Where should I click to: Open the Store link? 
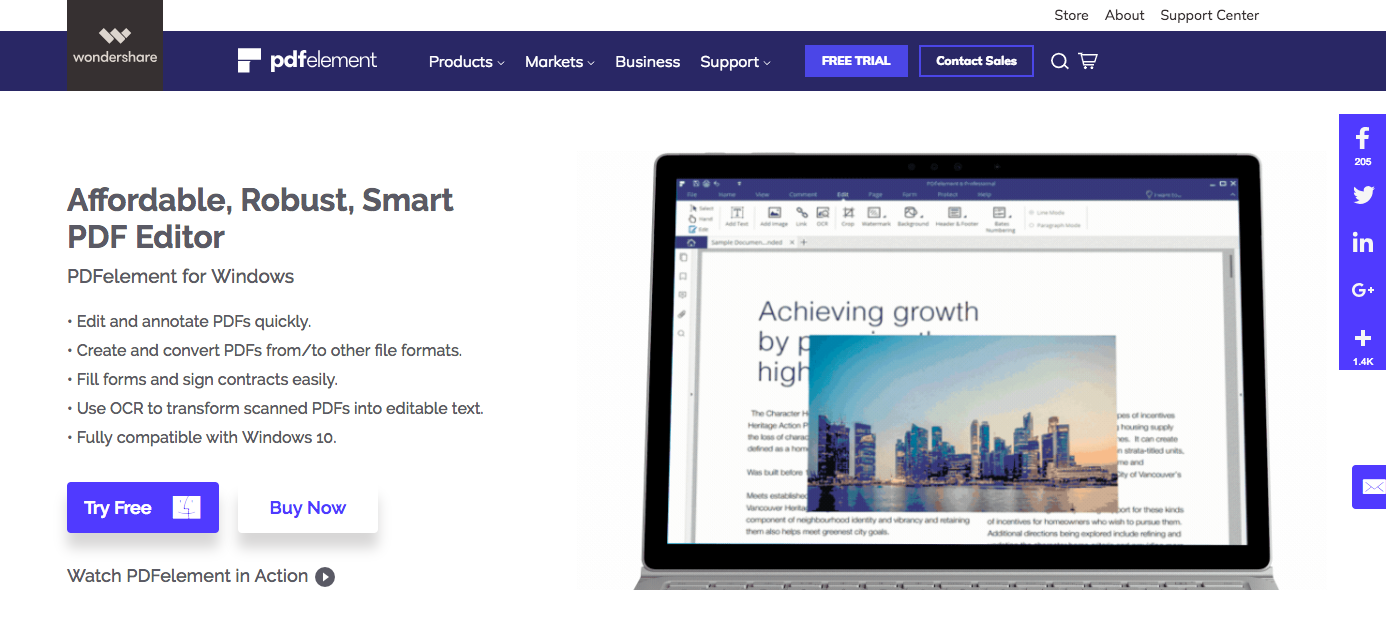(1071, 15)
